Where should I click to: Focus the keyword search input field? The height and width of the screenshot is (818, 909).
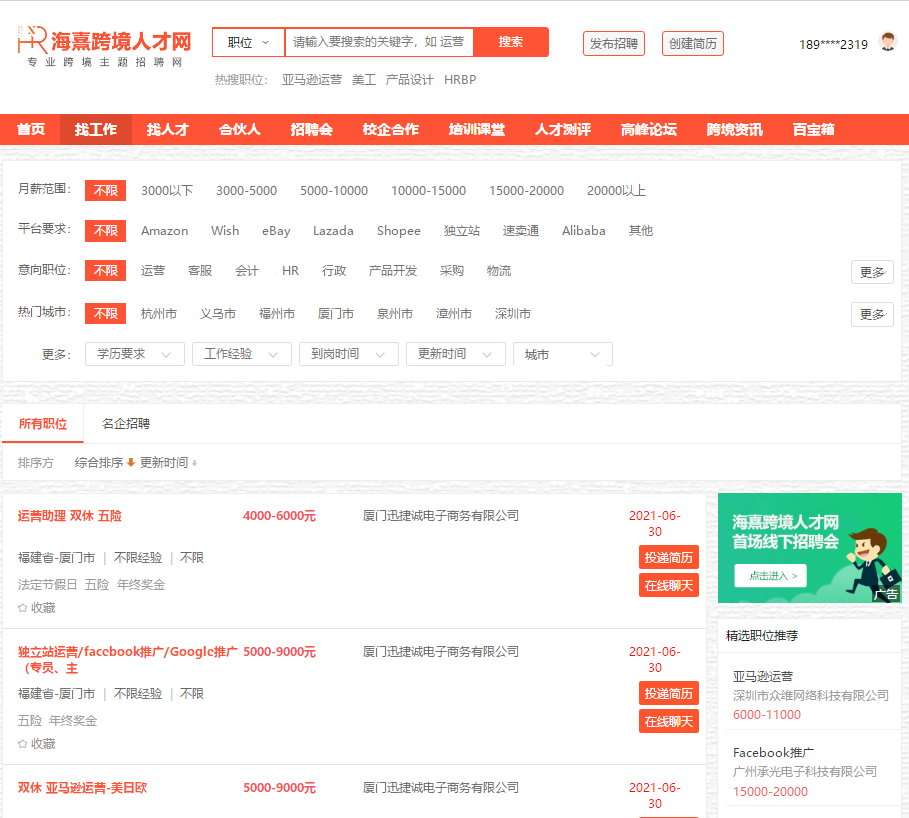coord(379,42)
